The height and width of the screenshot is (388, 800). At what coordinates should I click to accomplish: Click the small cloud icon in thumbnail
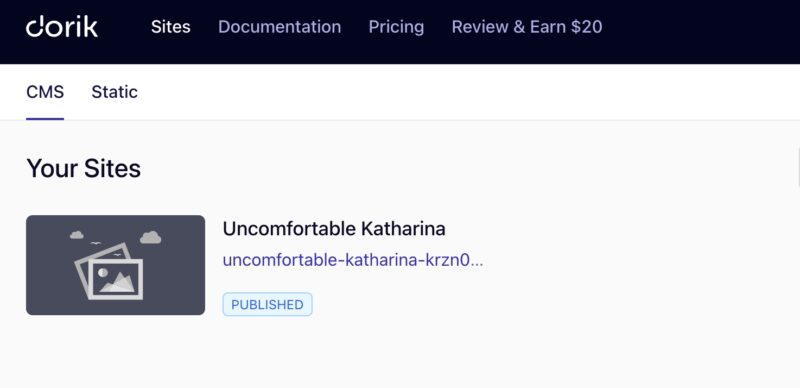(77, 234)
